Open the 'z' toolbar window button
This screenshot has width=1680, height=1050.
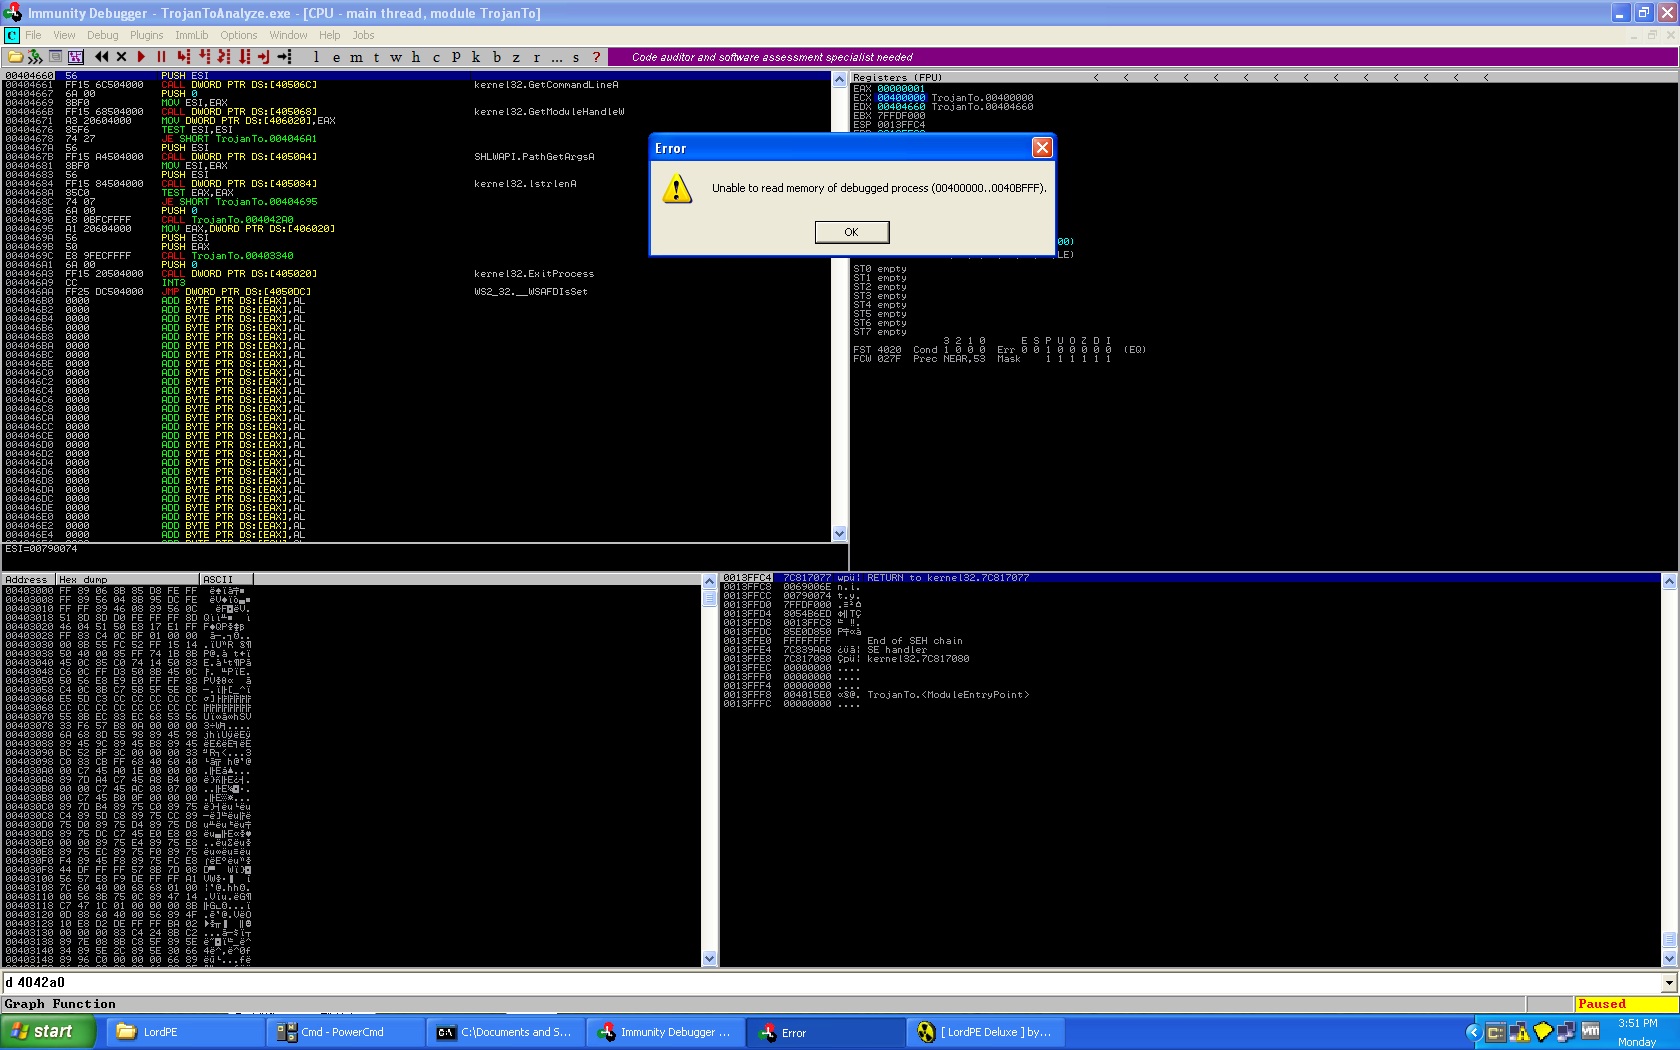516,57
